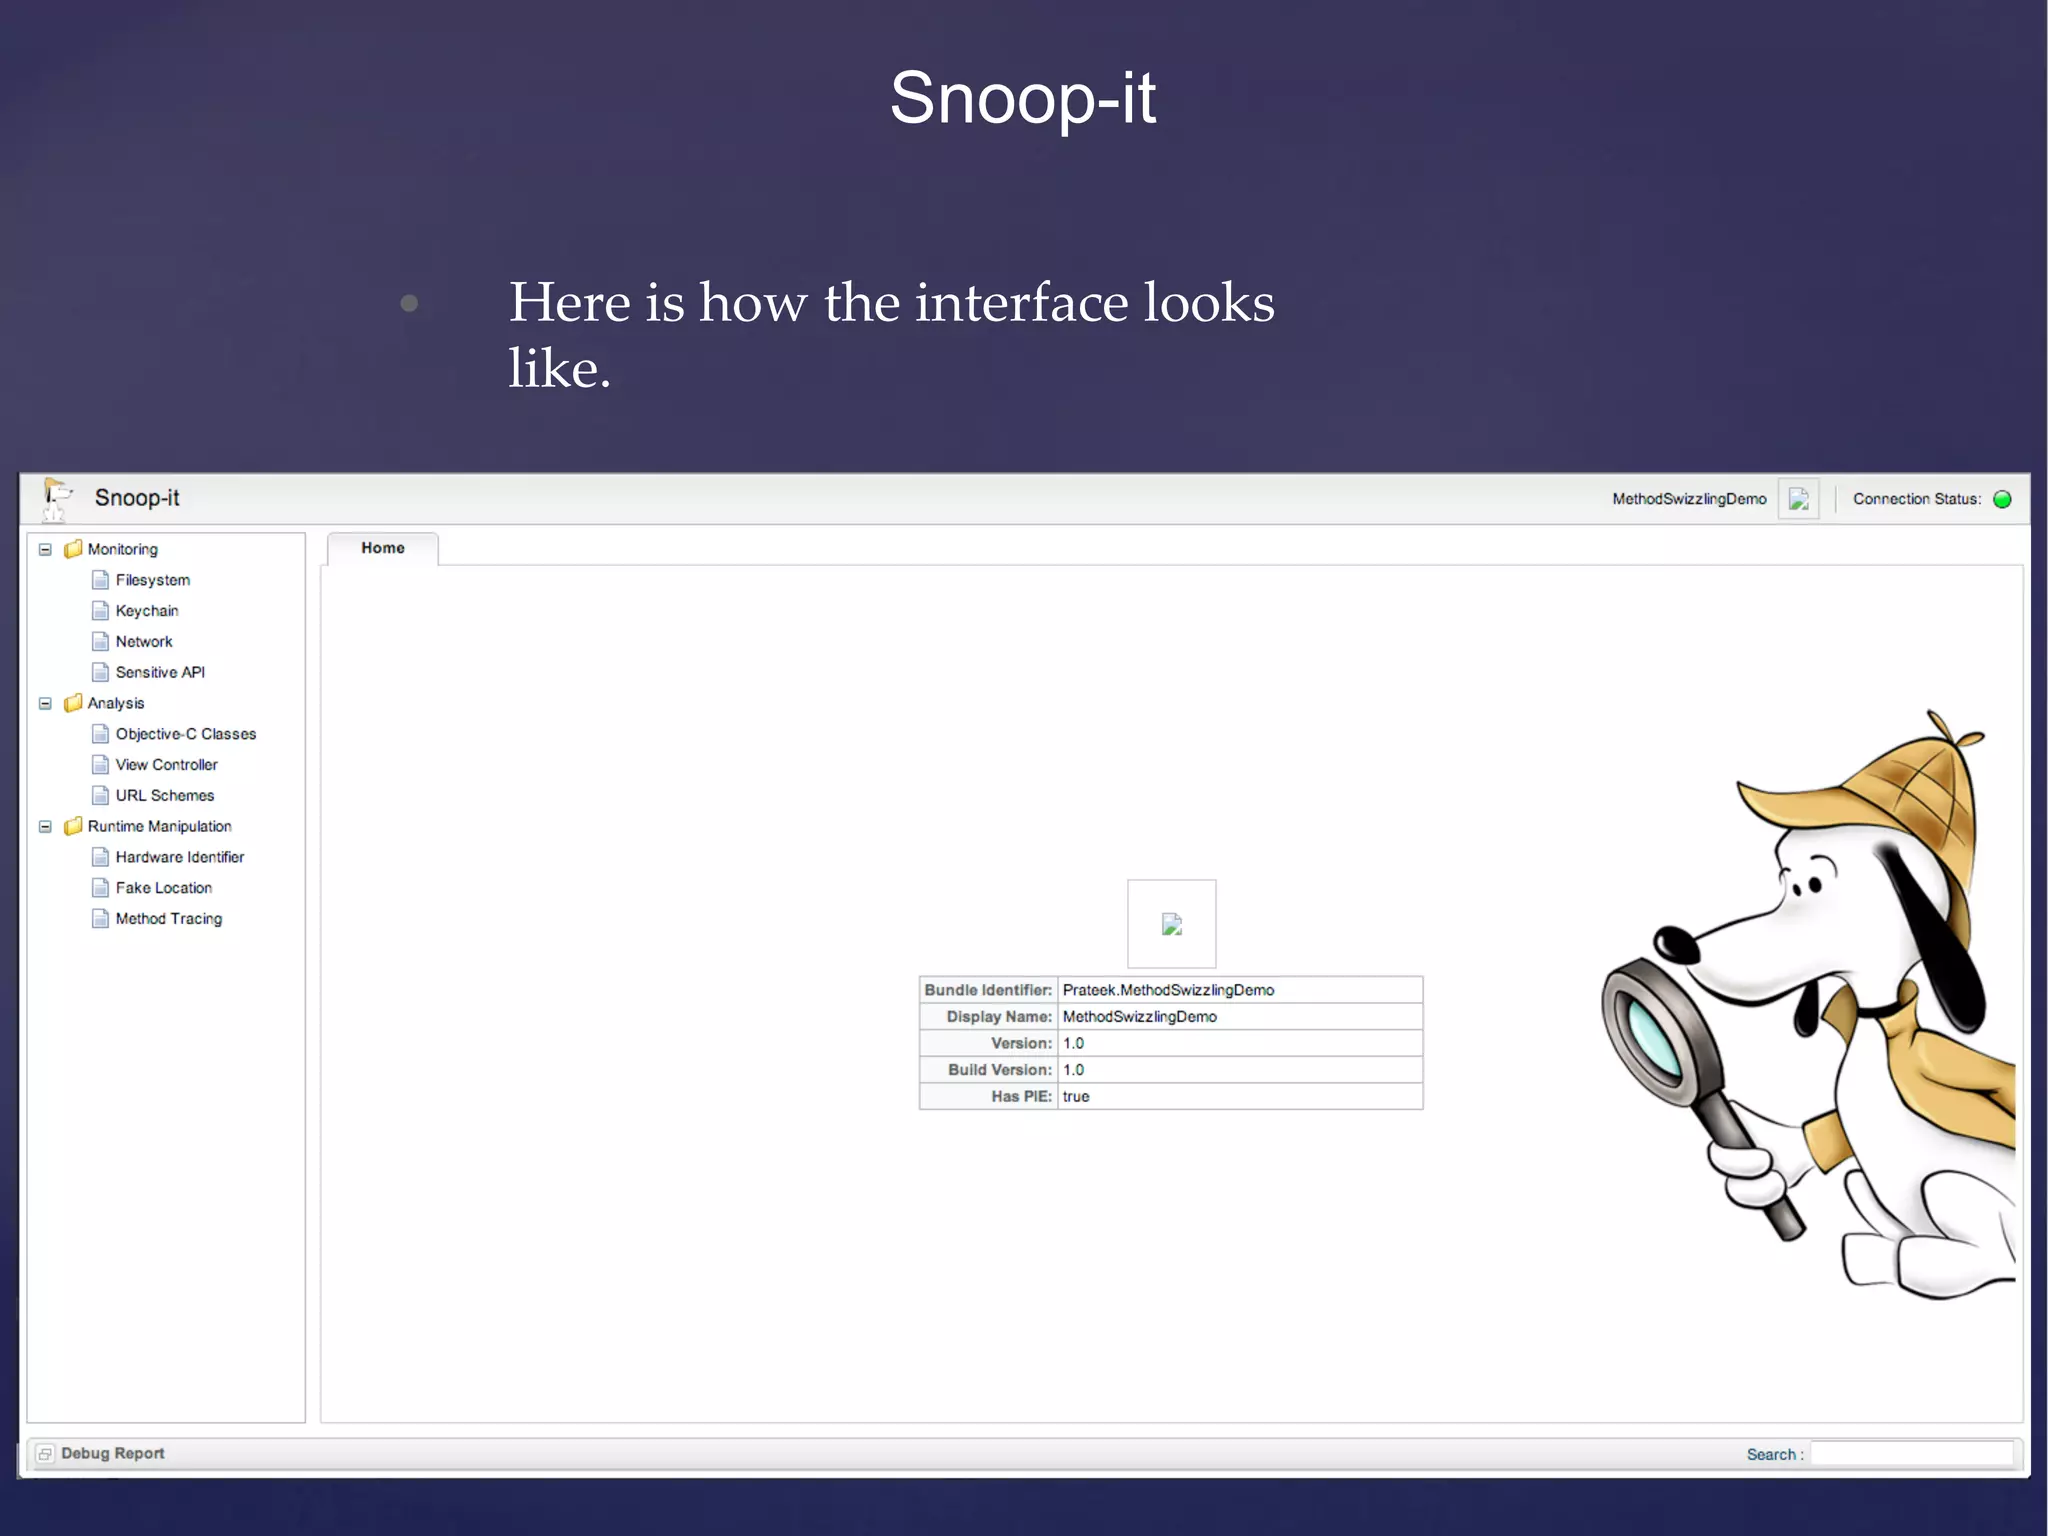Click the broken app image above bundle info
Image resolution: width=2048 pixels, height=1536 pixels.
[1172, 924]
